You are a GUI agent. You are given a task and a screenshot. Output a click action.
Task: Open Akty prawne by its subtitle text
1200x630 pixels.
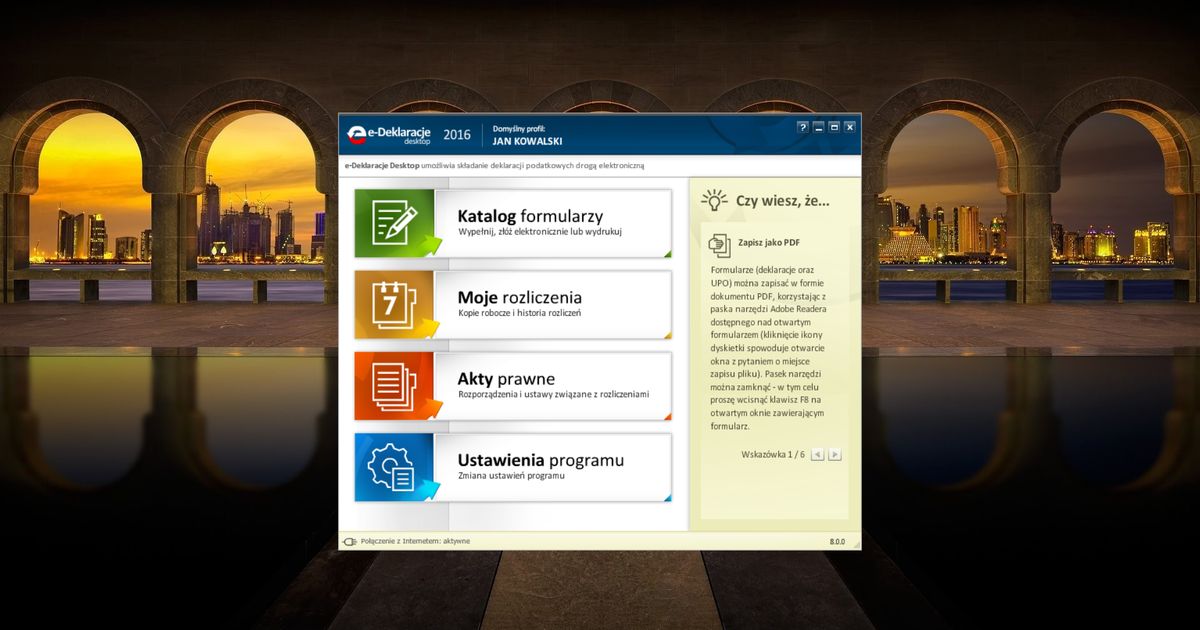click(x=553, y=395)
